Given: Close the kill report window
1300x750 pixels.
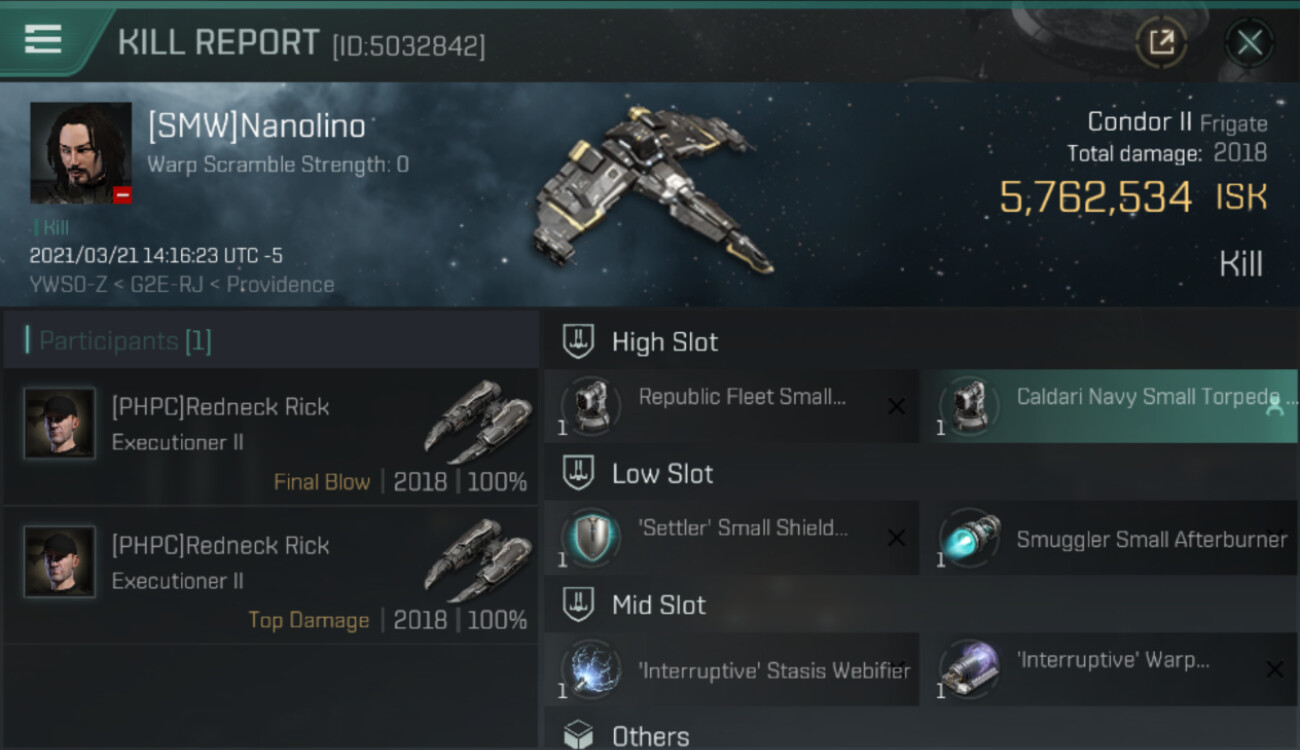Looking at the screenshot, I should (x=1249, y=43).
